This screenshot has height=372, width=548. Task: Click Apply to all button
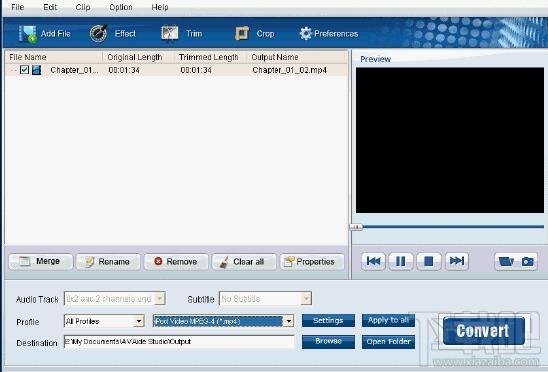(388, 320)
